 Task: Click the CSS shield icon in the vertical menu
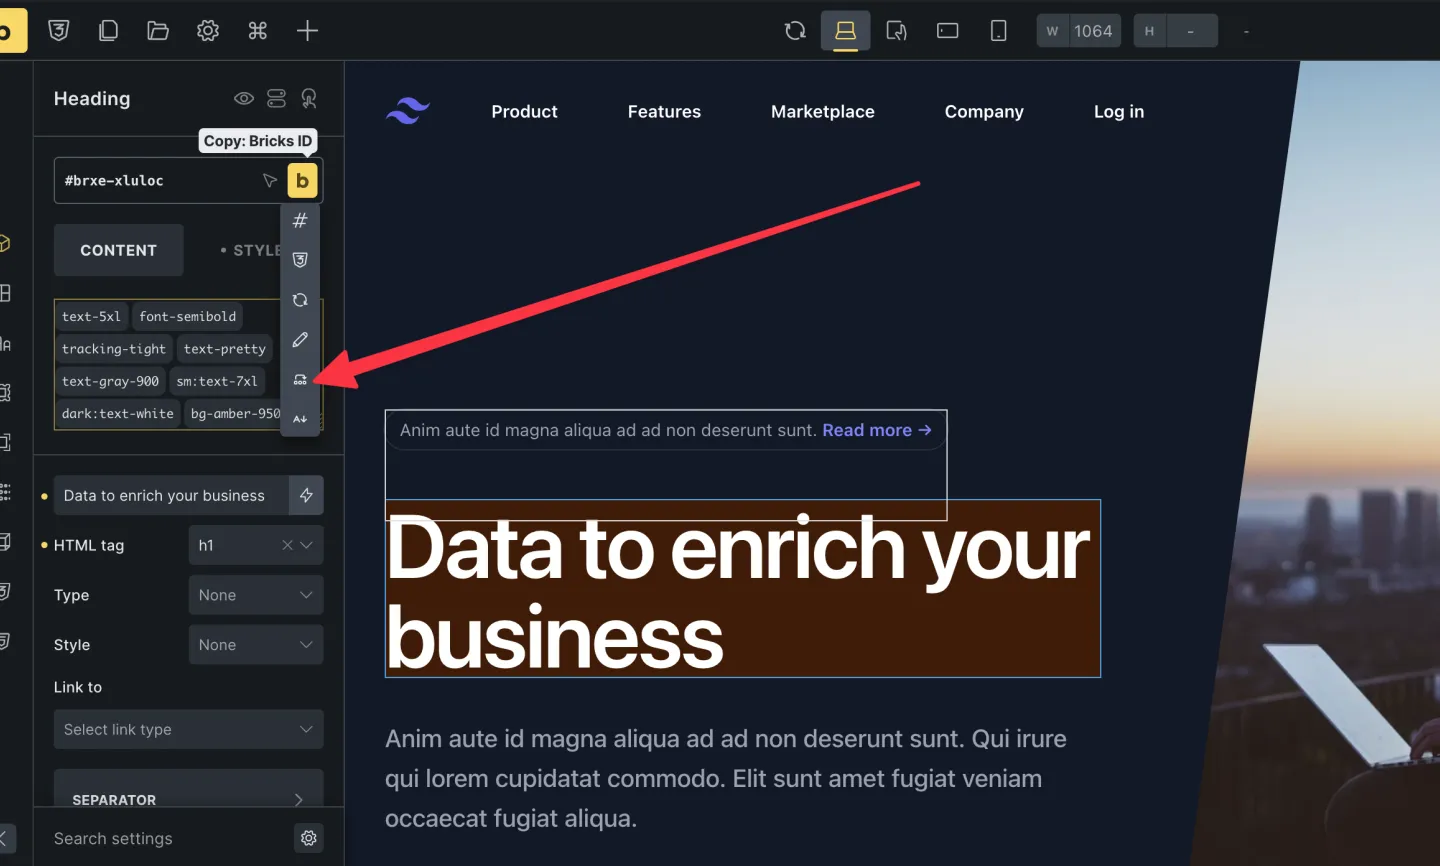[300, 260]
